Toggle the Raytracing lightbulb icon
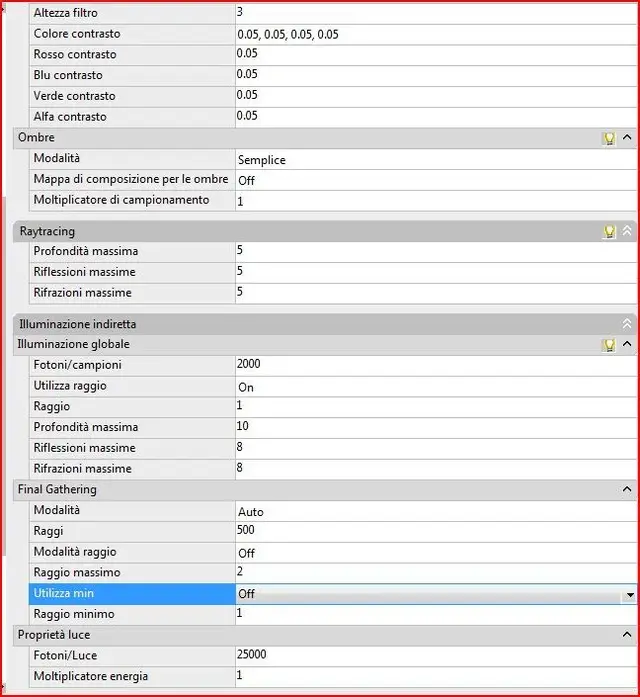Viewport: 640px width, 697px height. tap(609, 231)
